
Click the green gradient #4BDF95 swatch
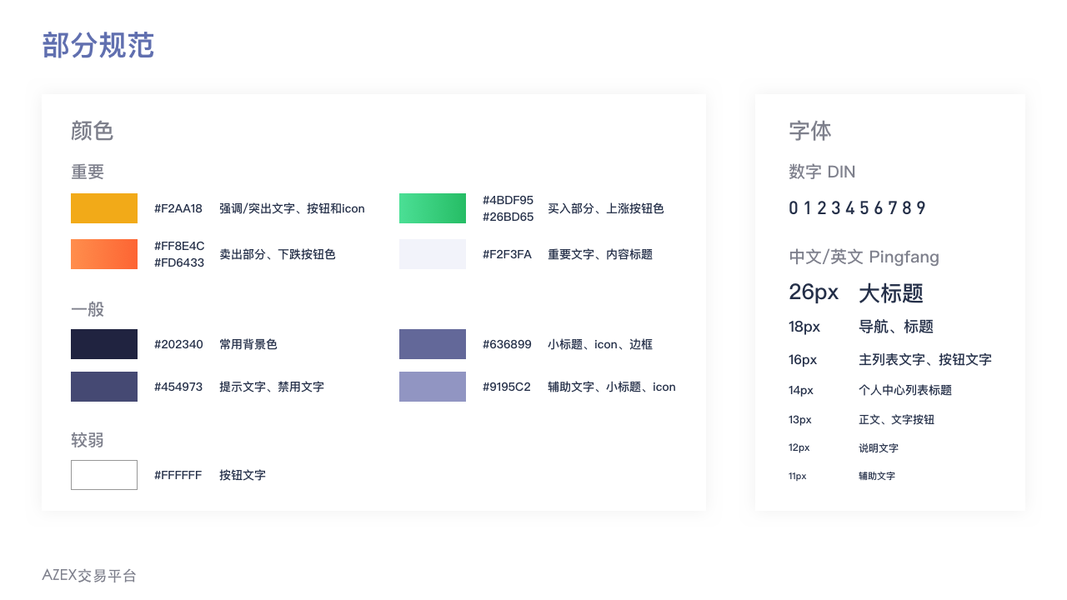click(x=432, y=208)
